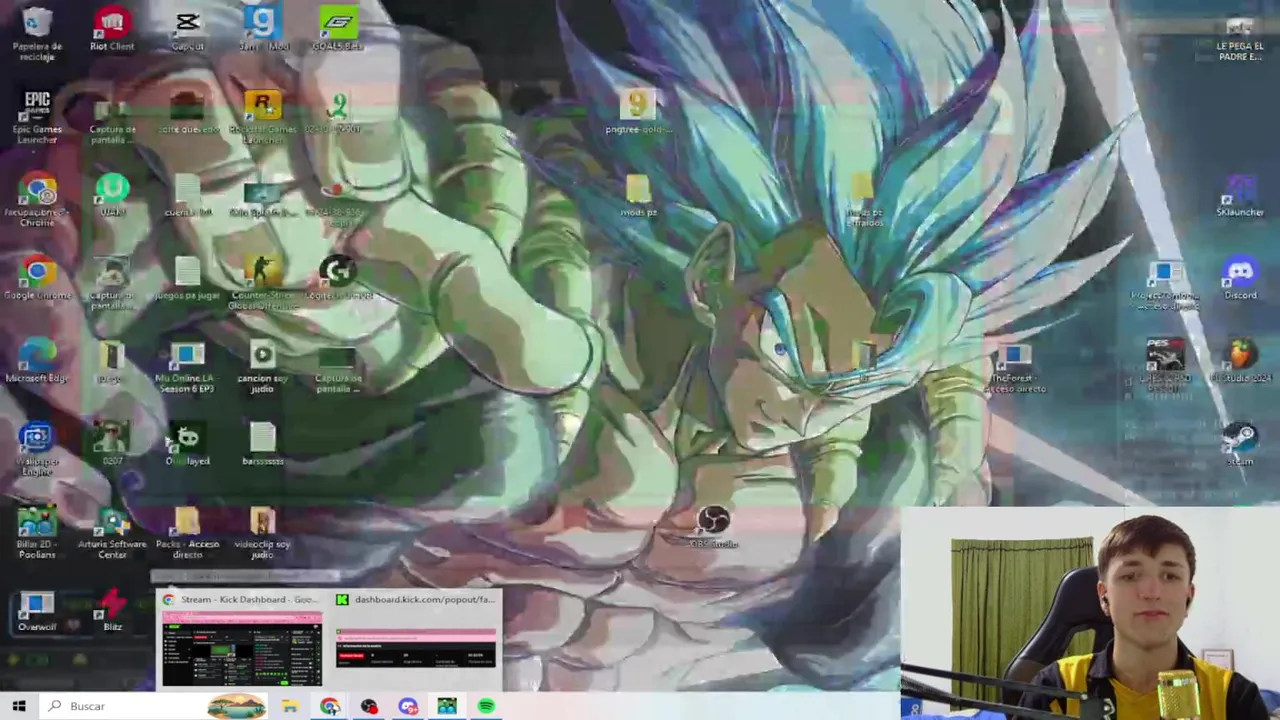Image resolution: width=1280 pixels, height=720 pixels.
Task: Open the GOALS Beta shortcut
Action: click(x=337, y=30)
